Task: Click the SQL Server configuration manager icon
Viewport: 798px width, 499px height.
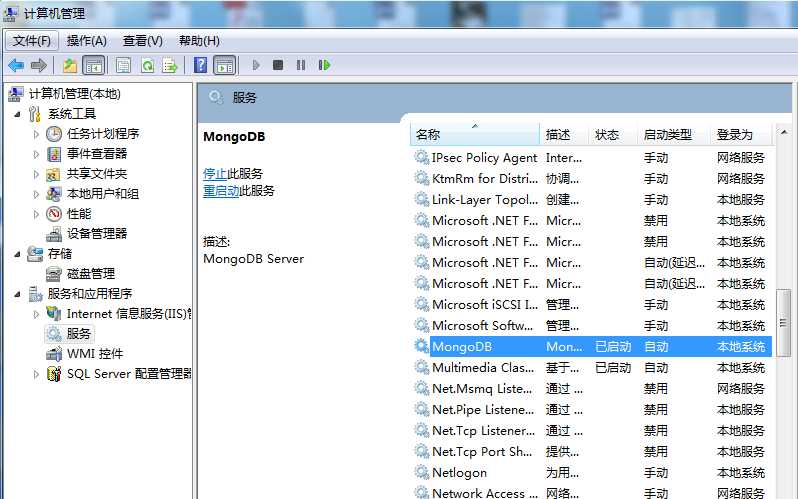Action: 54,374
